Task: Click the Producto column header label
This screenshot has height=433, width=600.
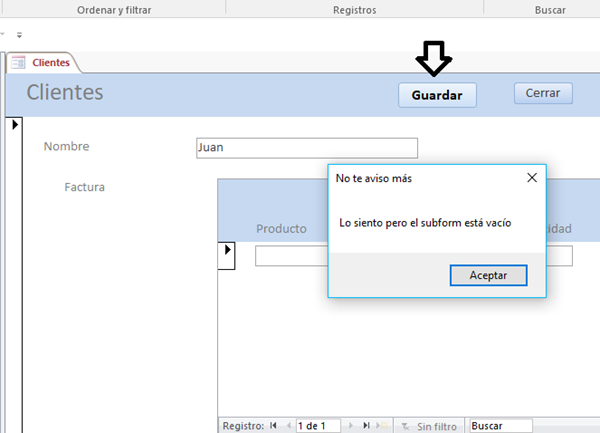Action: pyautogui.click(x=281, y=229)
